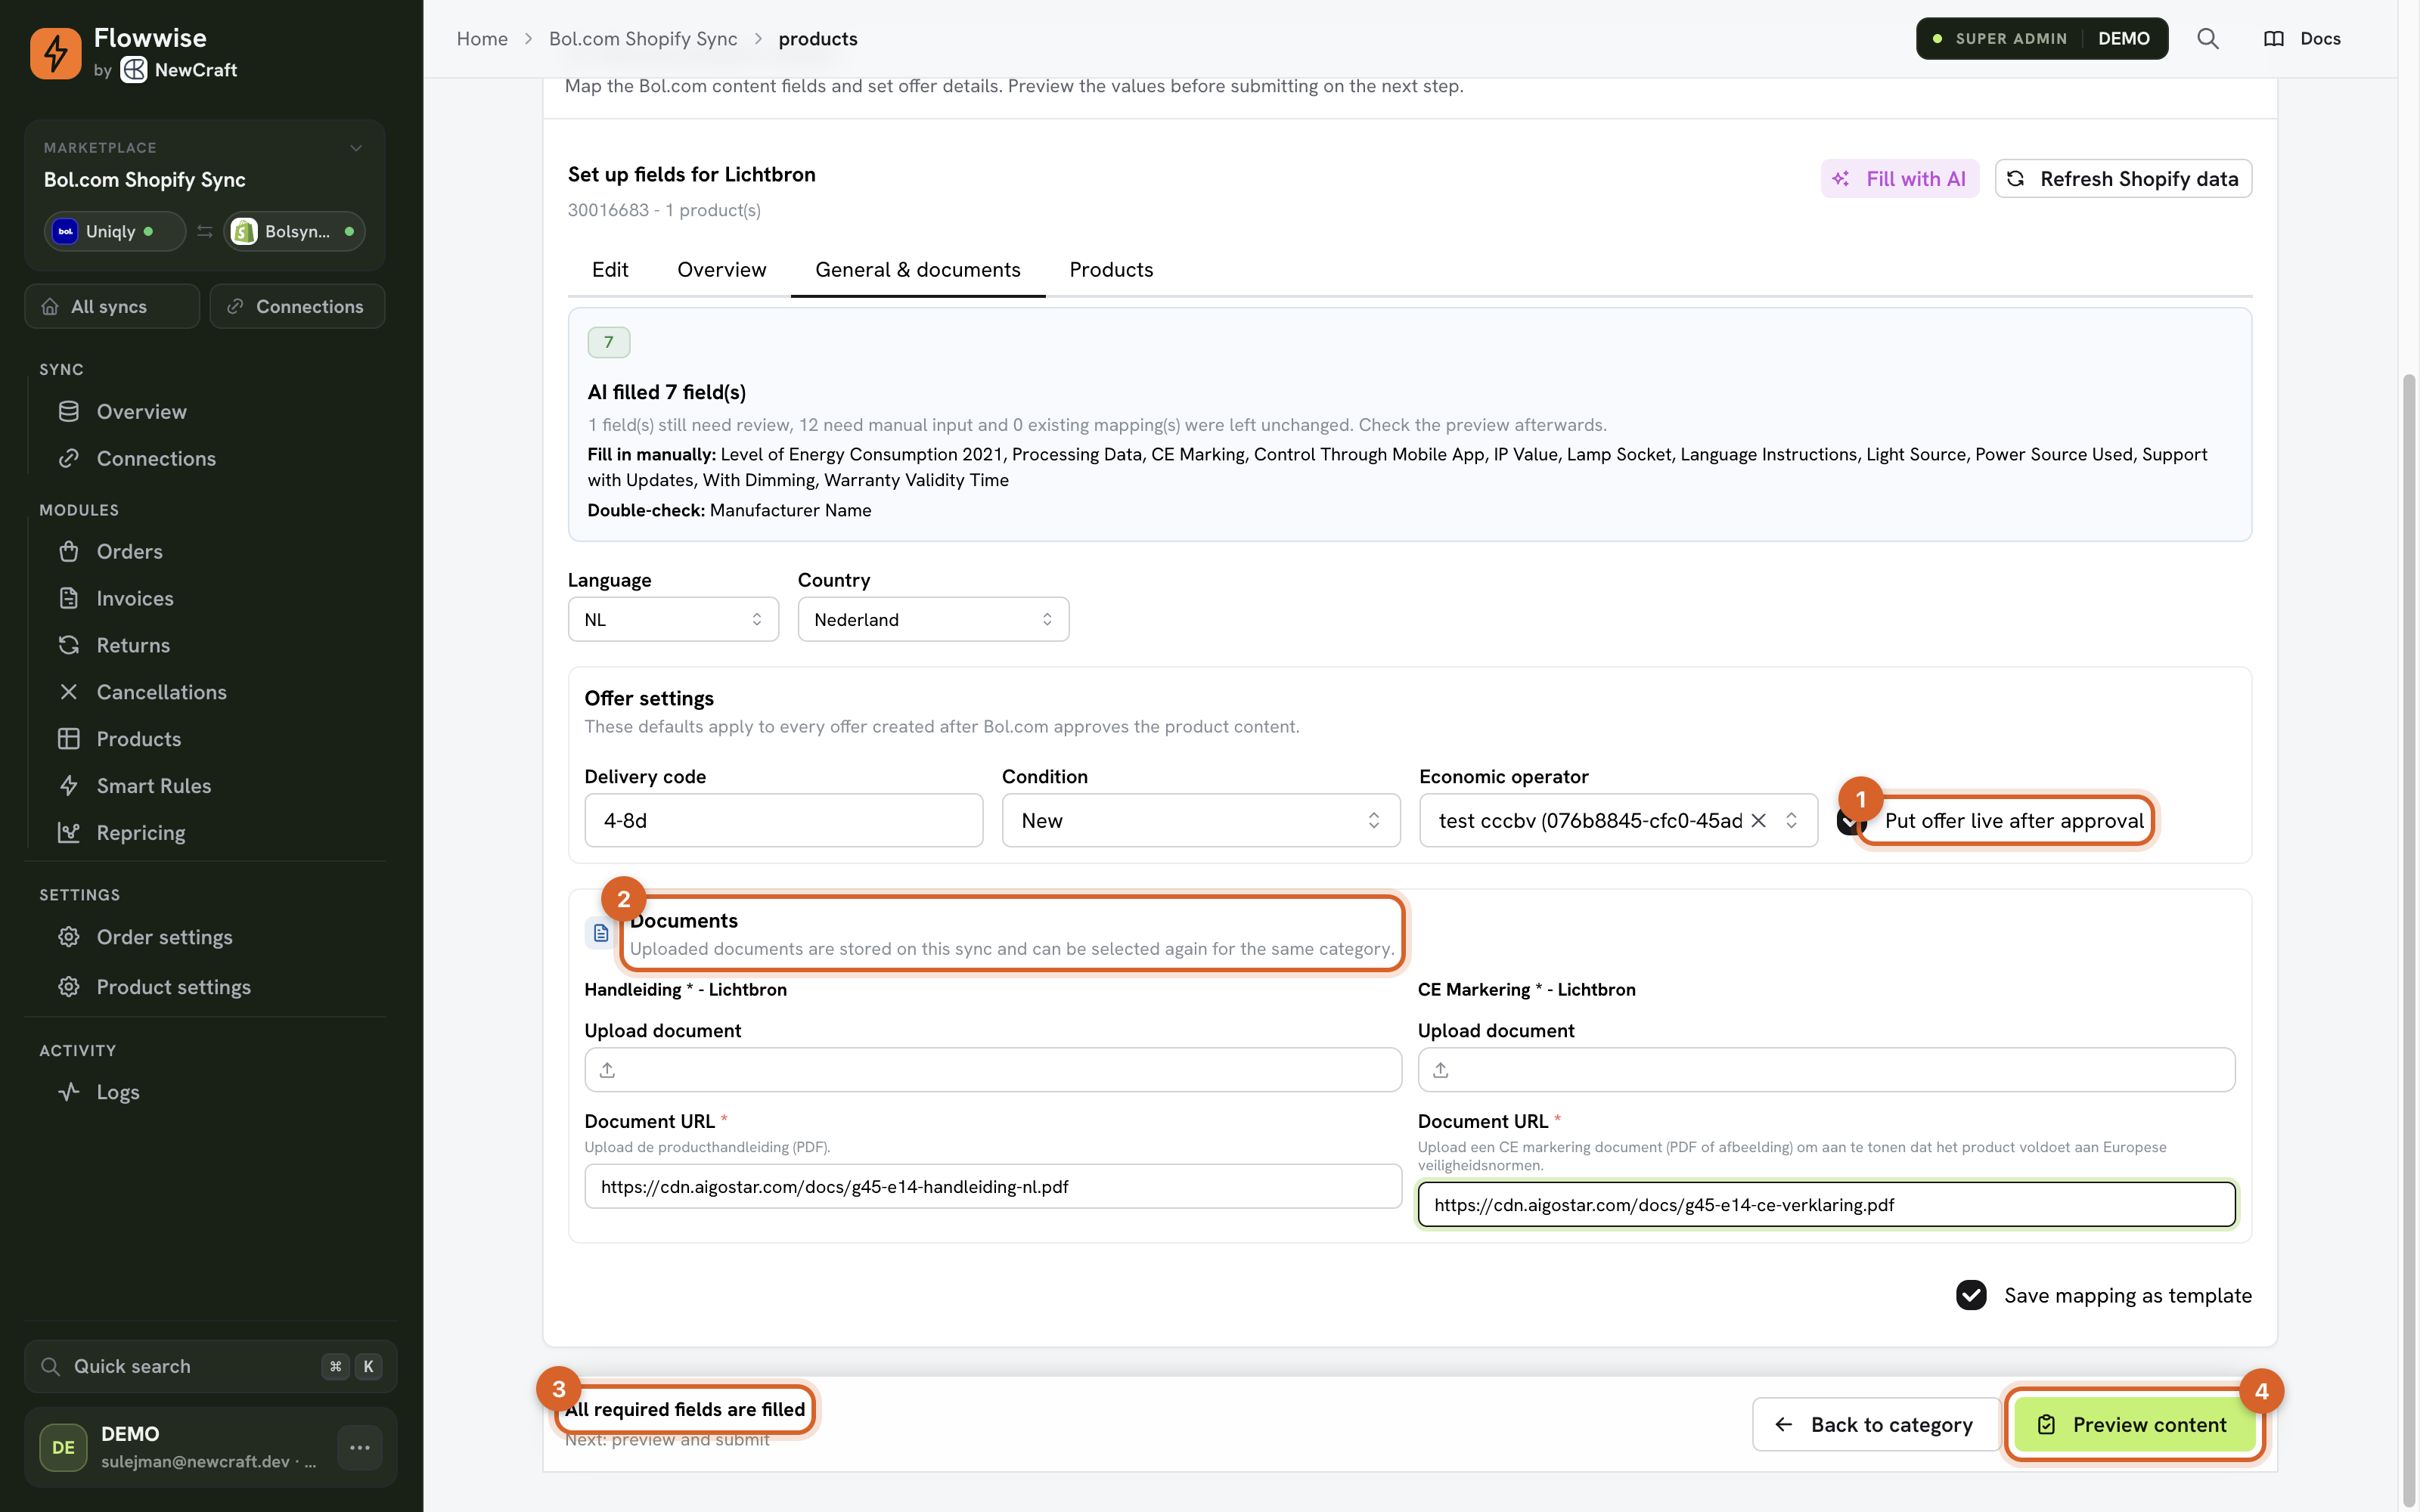Click the SUPER ADMIN DEMO badge
The width and height of the screenshot is (2420, 1512).
[2041, 39]
